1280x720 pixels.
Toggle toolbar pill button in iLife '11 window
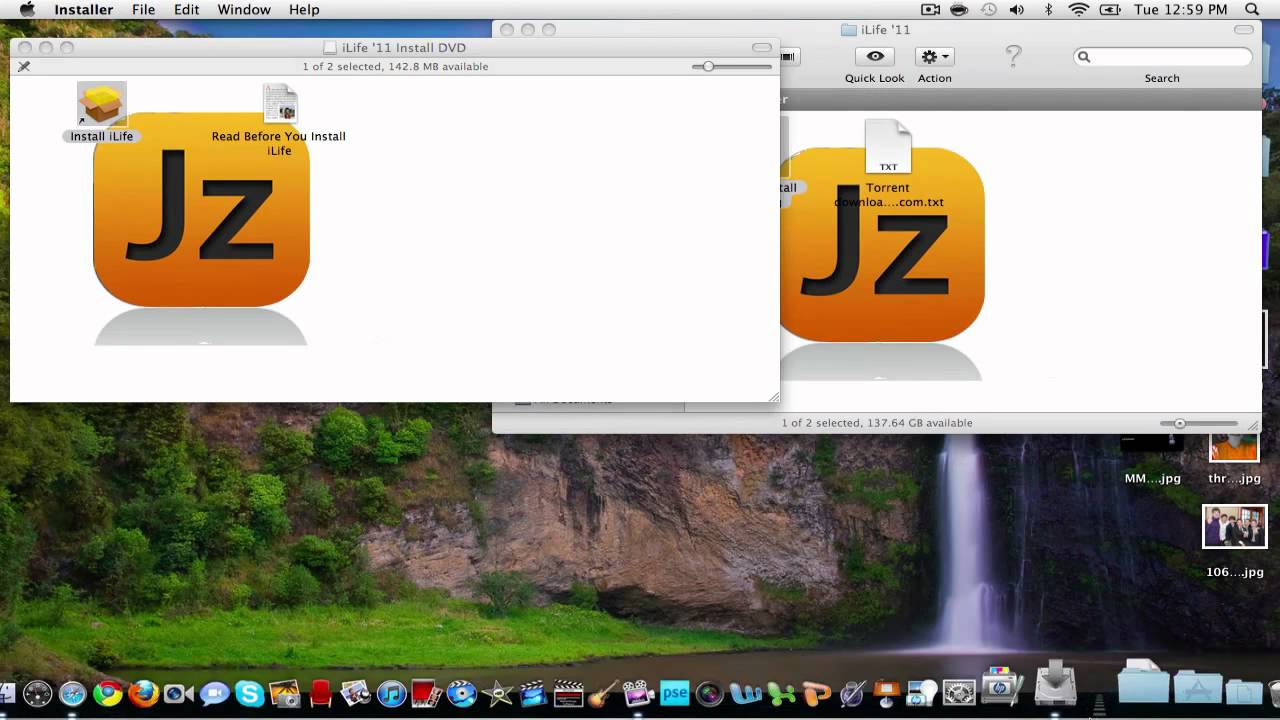[x=1243, y=30]
